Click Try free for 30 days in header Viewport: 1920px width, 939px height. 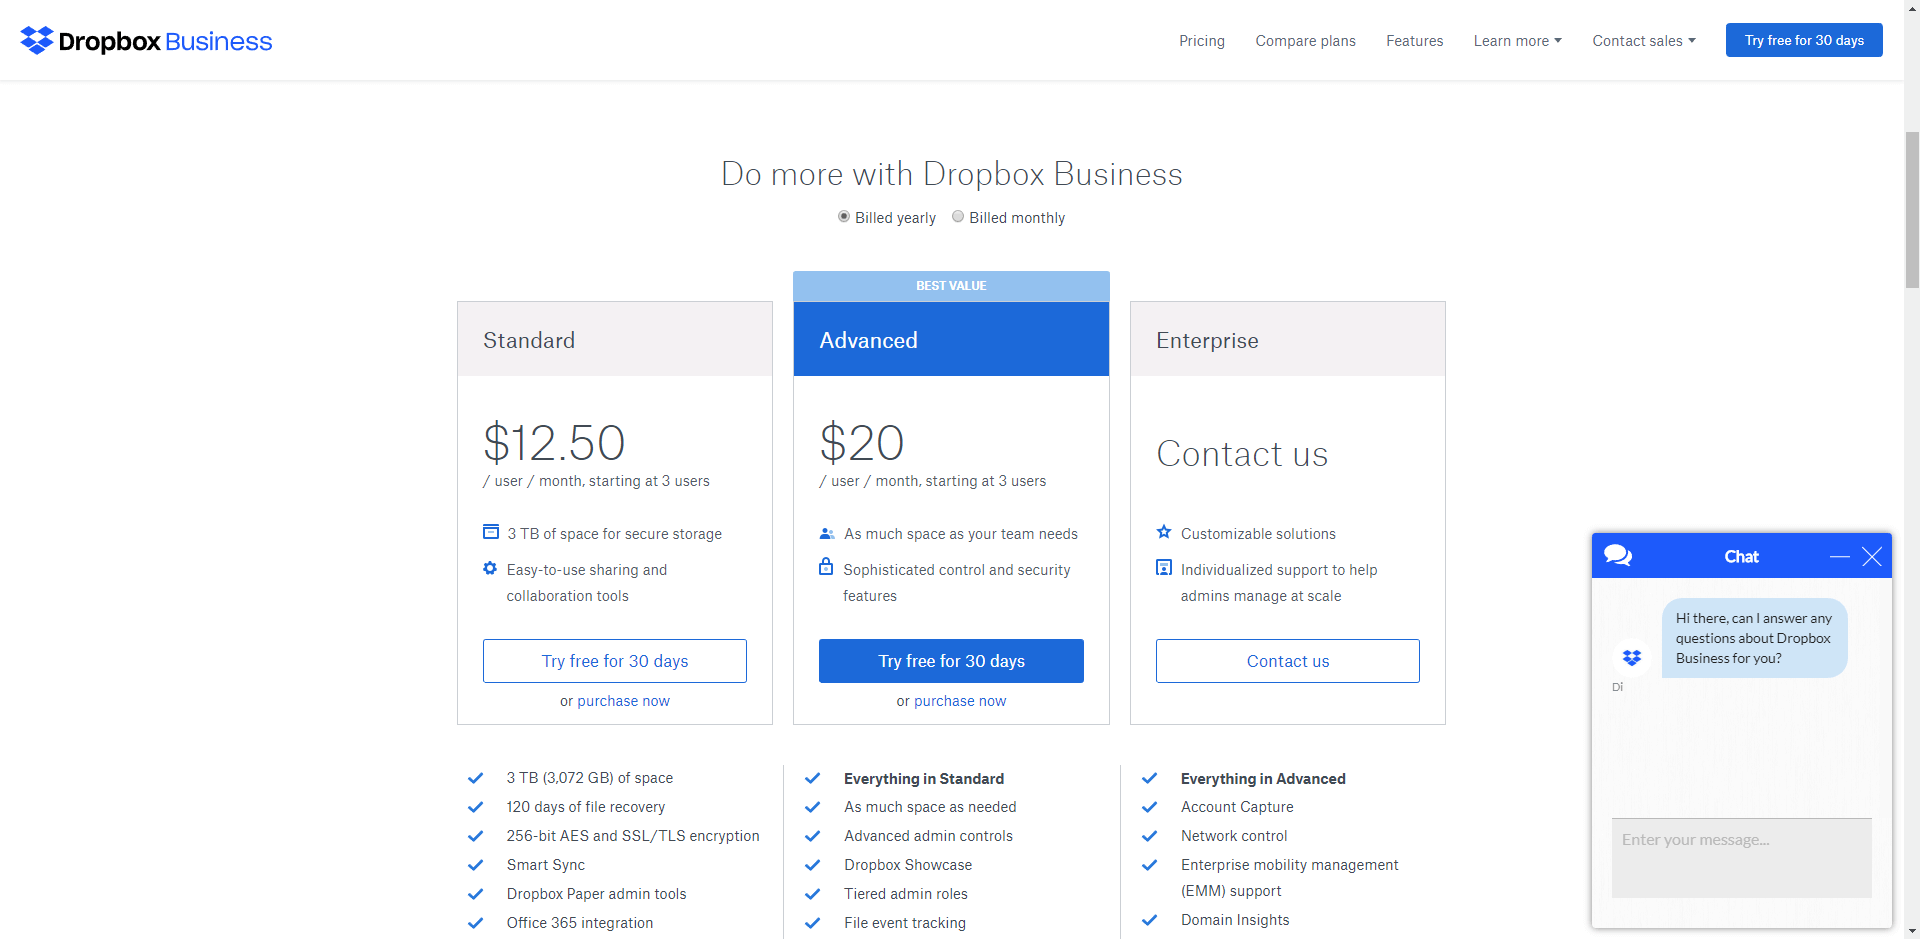[x=1804, y=40]
